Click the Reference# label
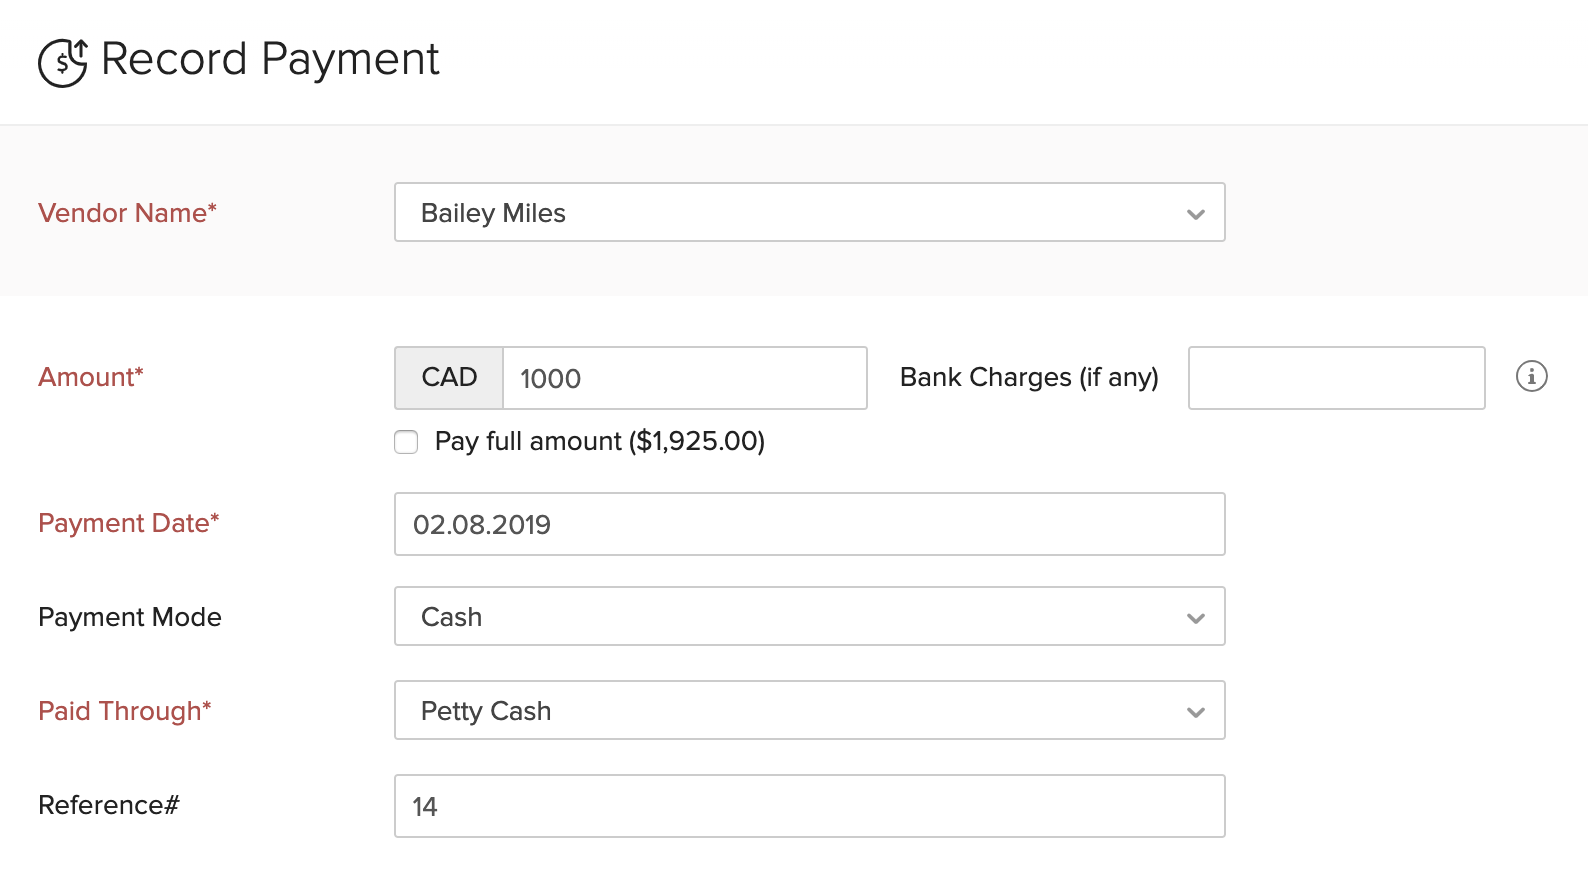1588x874 pixels. click(x=109, y=805)
